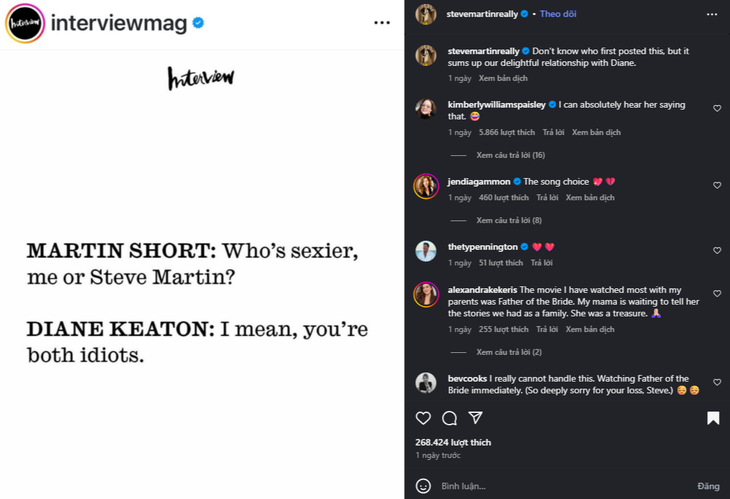Save the post with the bookmark icon
The height and width of the screenshot is (499, 730).
click(x=713, y=418)
